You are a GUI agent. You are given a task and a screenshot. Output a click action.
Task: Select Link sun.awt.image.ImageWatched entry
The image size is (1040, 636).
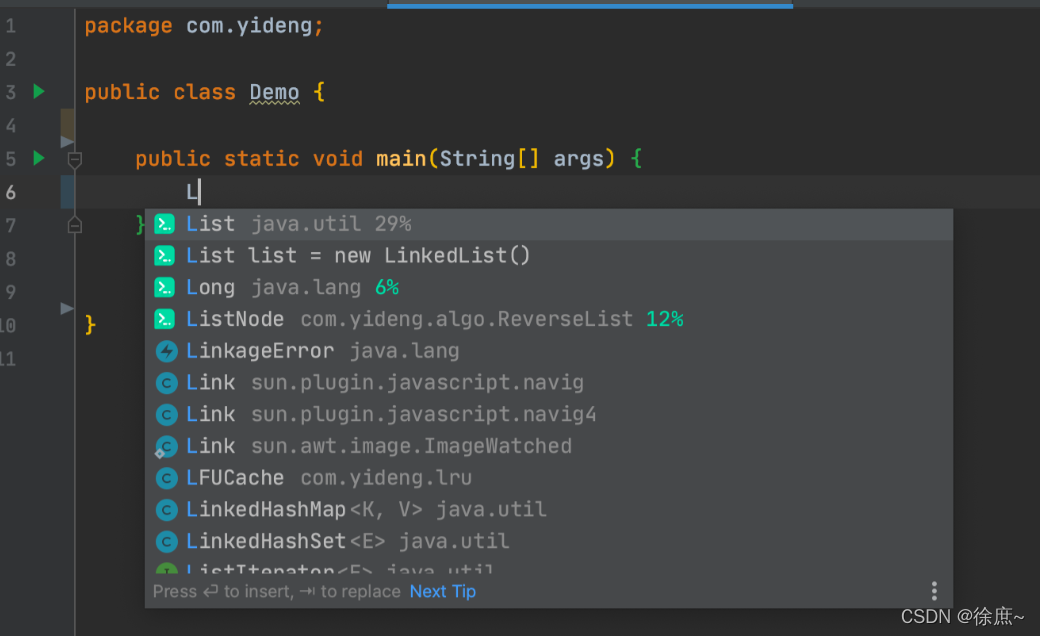pyautogui.click(x=549, y=446)
